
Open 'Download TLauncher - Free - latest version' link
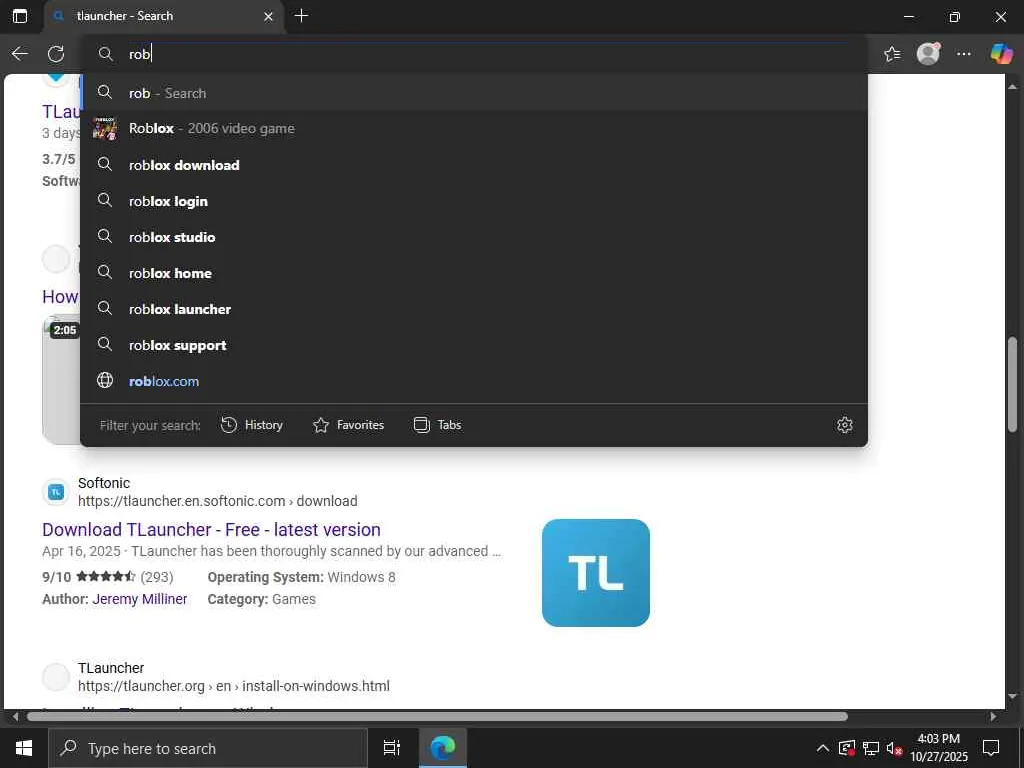tap(211, 530)
